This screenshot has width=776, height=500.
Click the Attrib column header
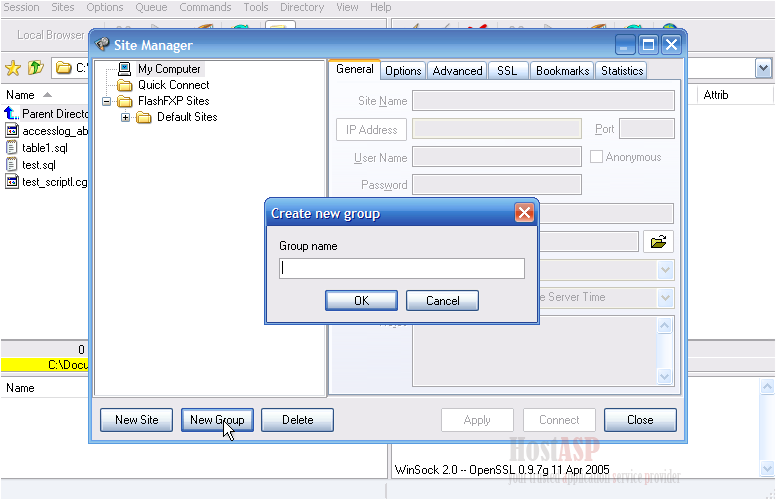point(716,95)
